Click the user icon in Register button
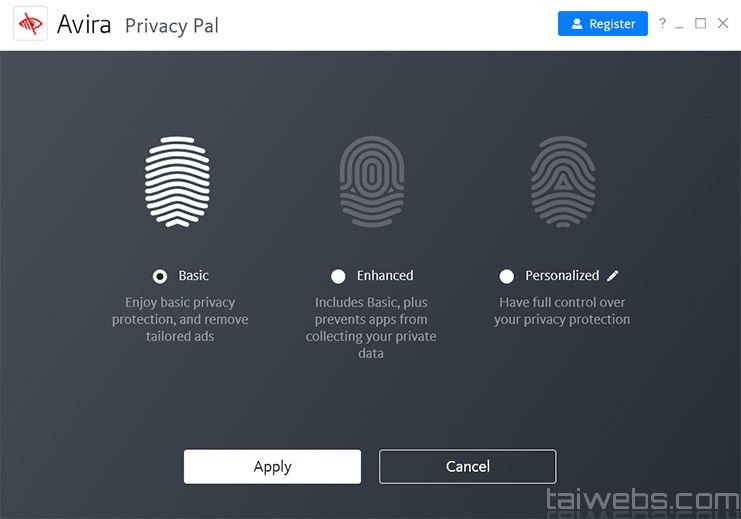This screenshot has height=519, width=741. (577, 24)
